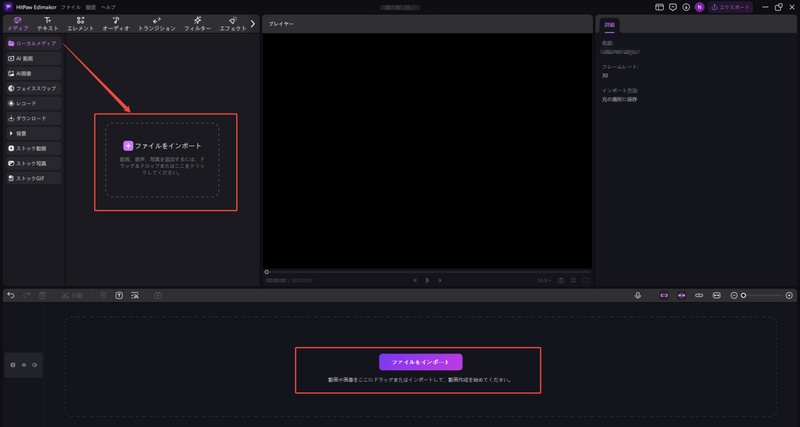Screen dimensions: 800x427
Task: Switch to the オーディオ tab
Action: 116,24
